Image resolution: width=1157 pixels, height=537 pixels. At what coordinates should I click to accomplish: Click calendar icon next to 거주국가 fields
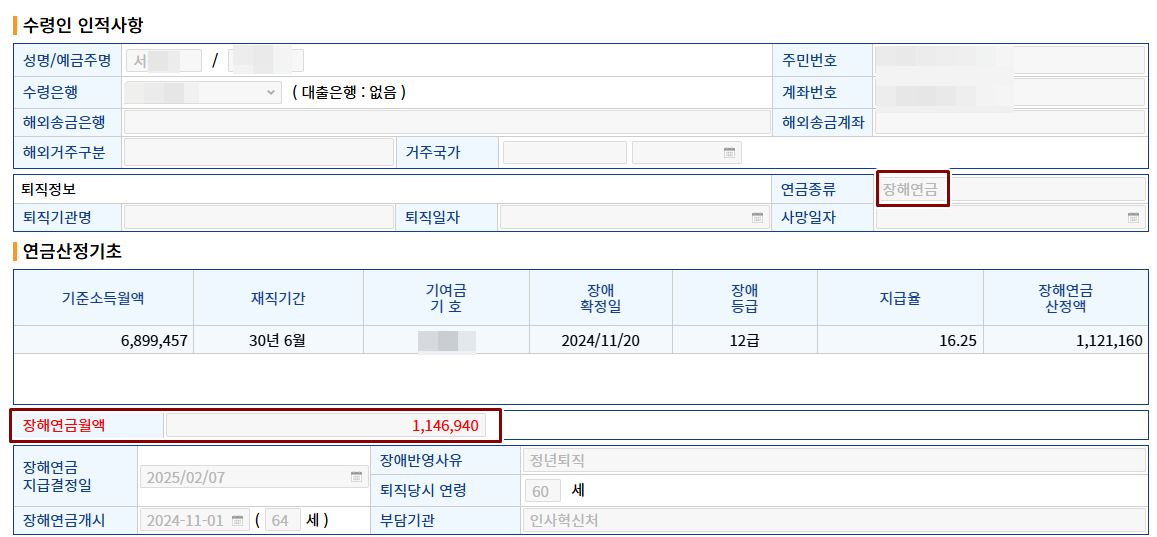click(729, 153)
